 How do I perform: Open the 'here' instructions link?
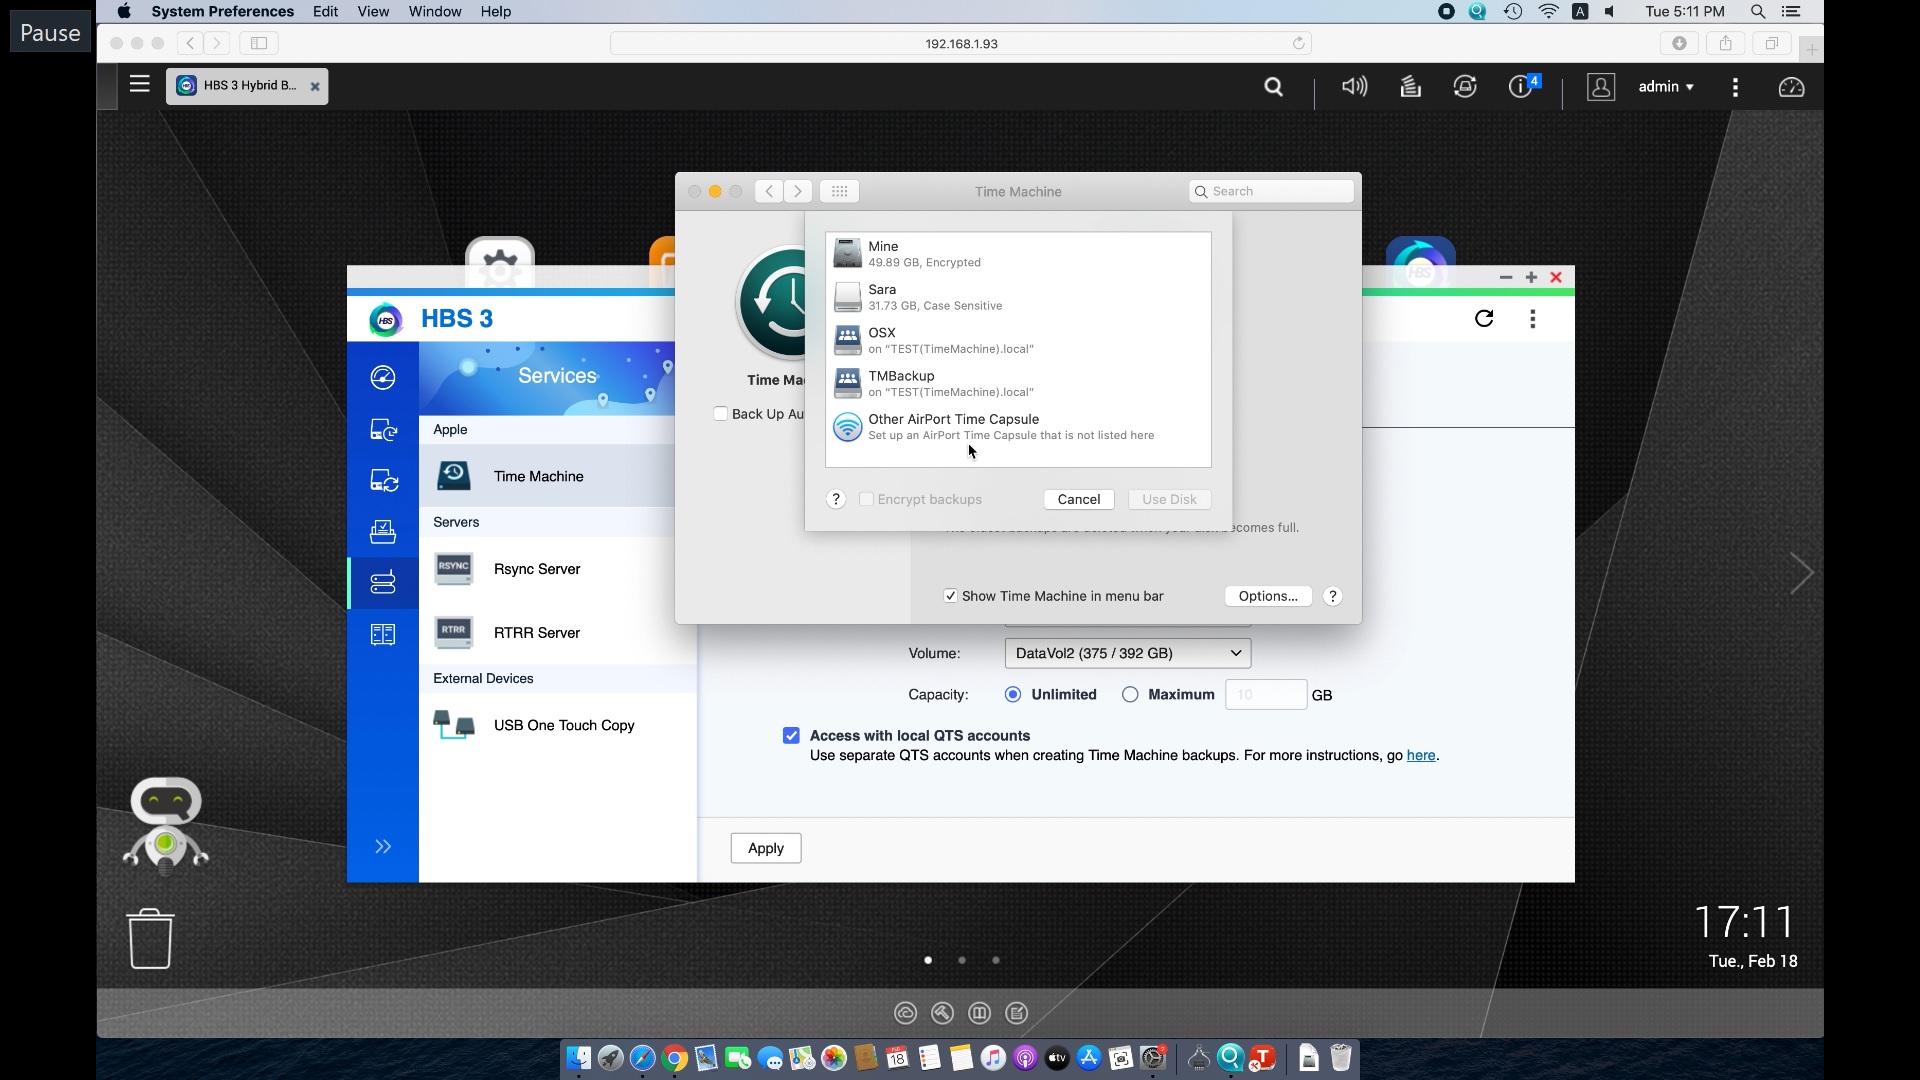click(x=1421, y=756)
